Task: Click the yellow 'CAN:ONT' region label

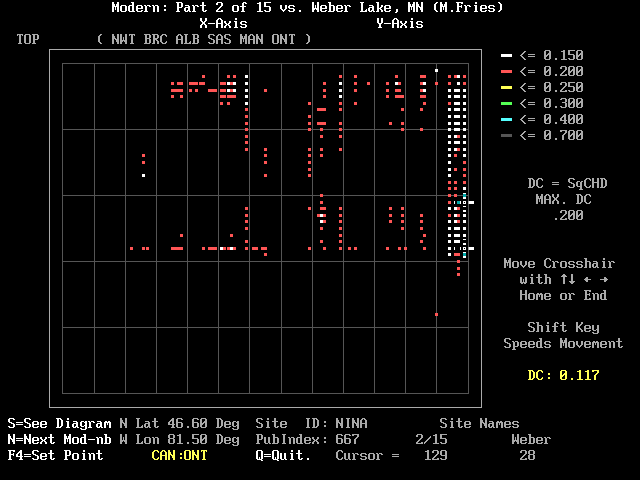Action: coord(179,456)
